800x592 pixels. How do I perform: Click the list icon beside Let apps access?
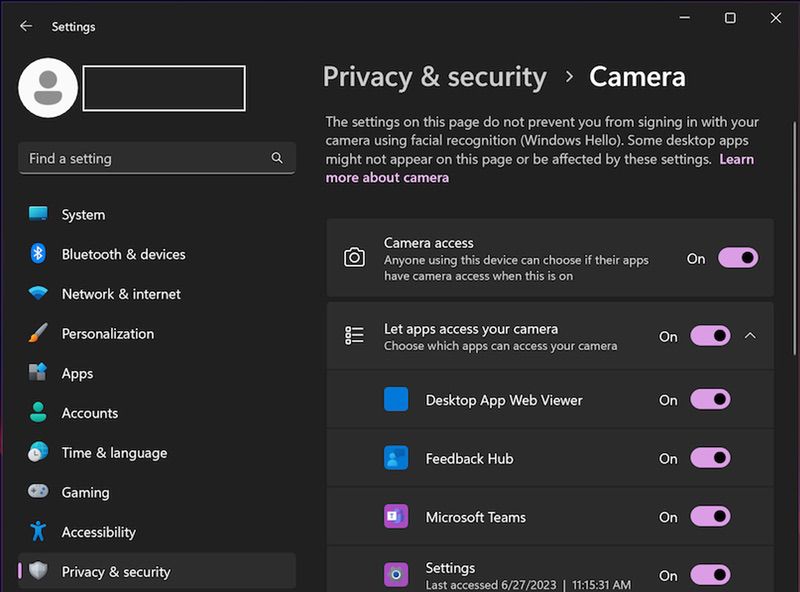(x=354, y=336)
